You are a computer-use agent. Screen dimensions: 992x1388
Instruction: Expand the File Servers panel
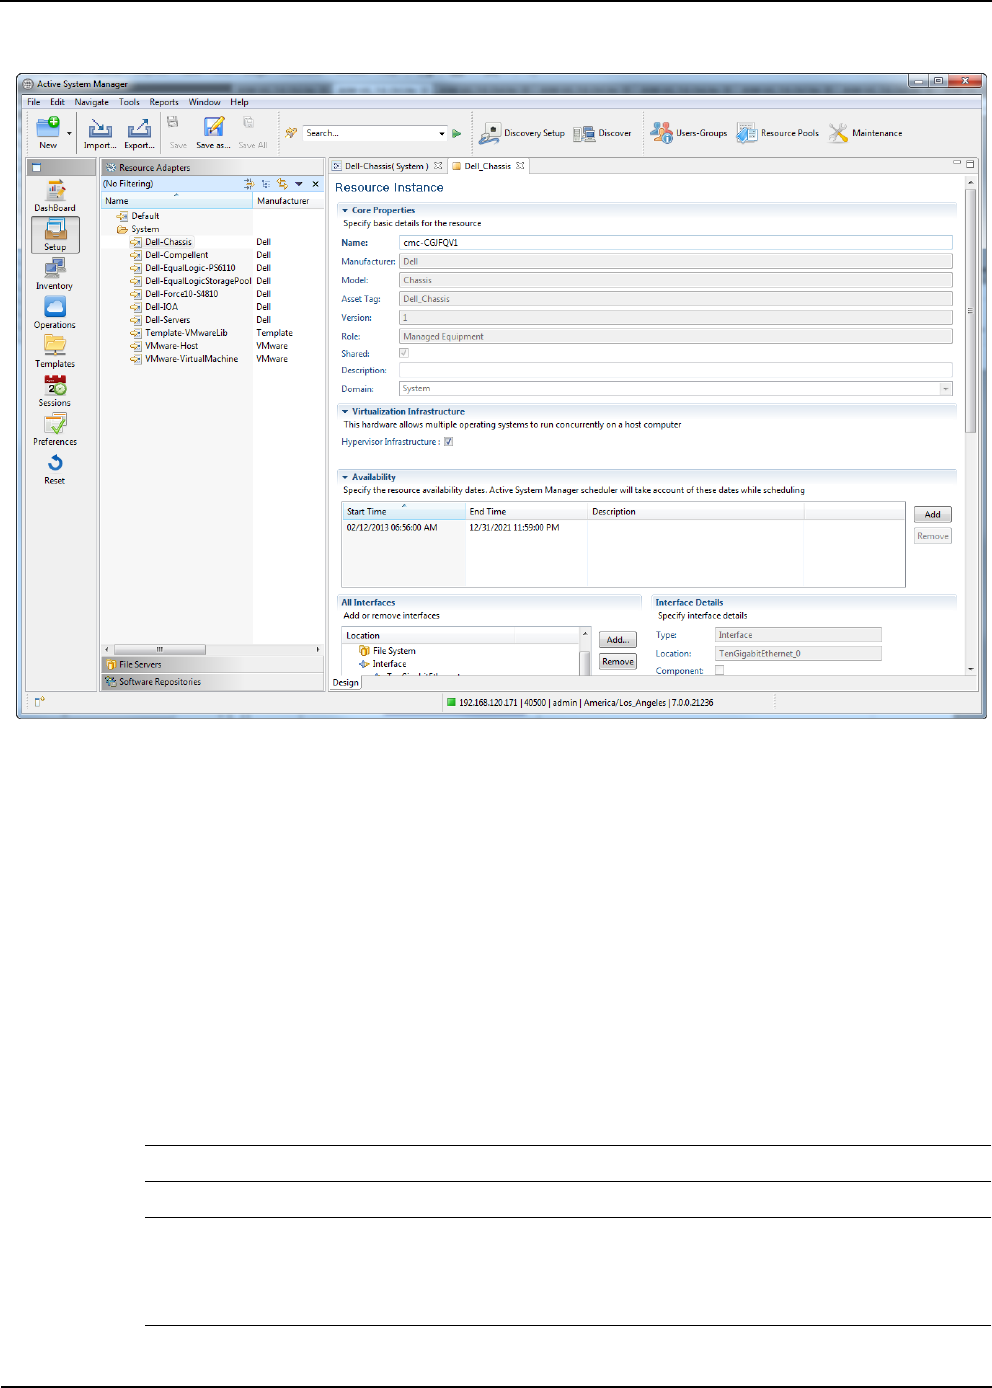[x=212, y=664]
